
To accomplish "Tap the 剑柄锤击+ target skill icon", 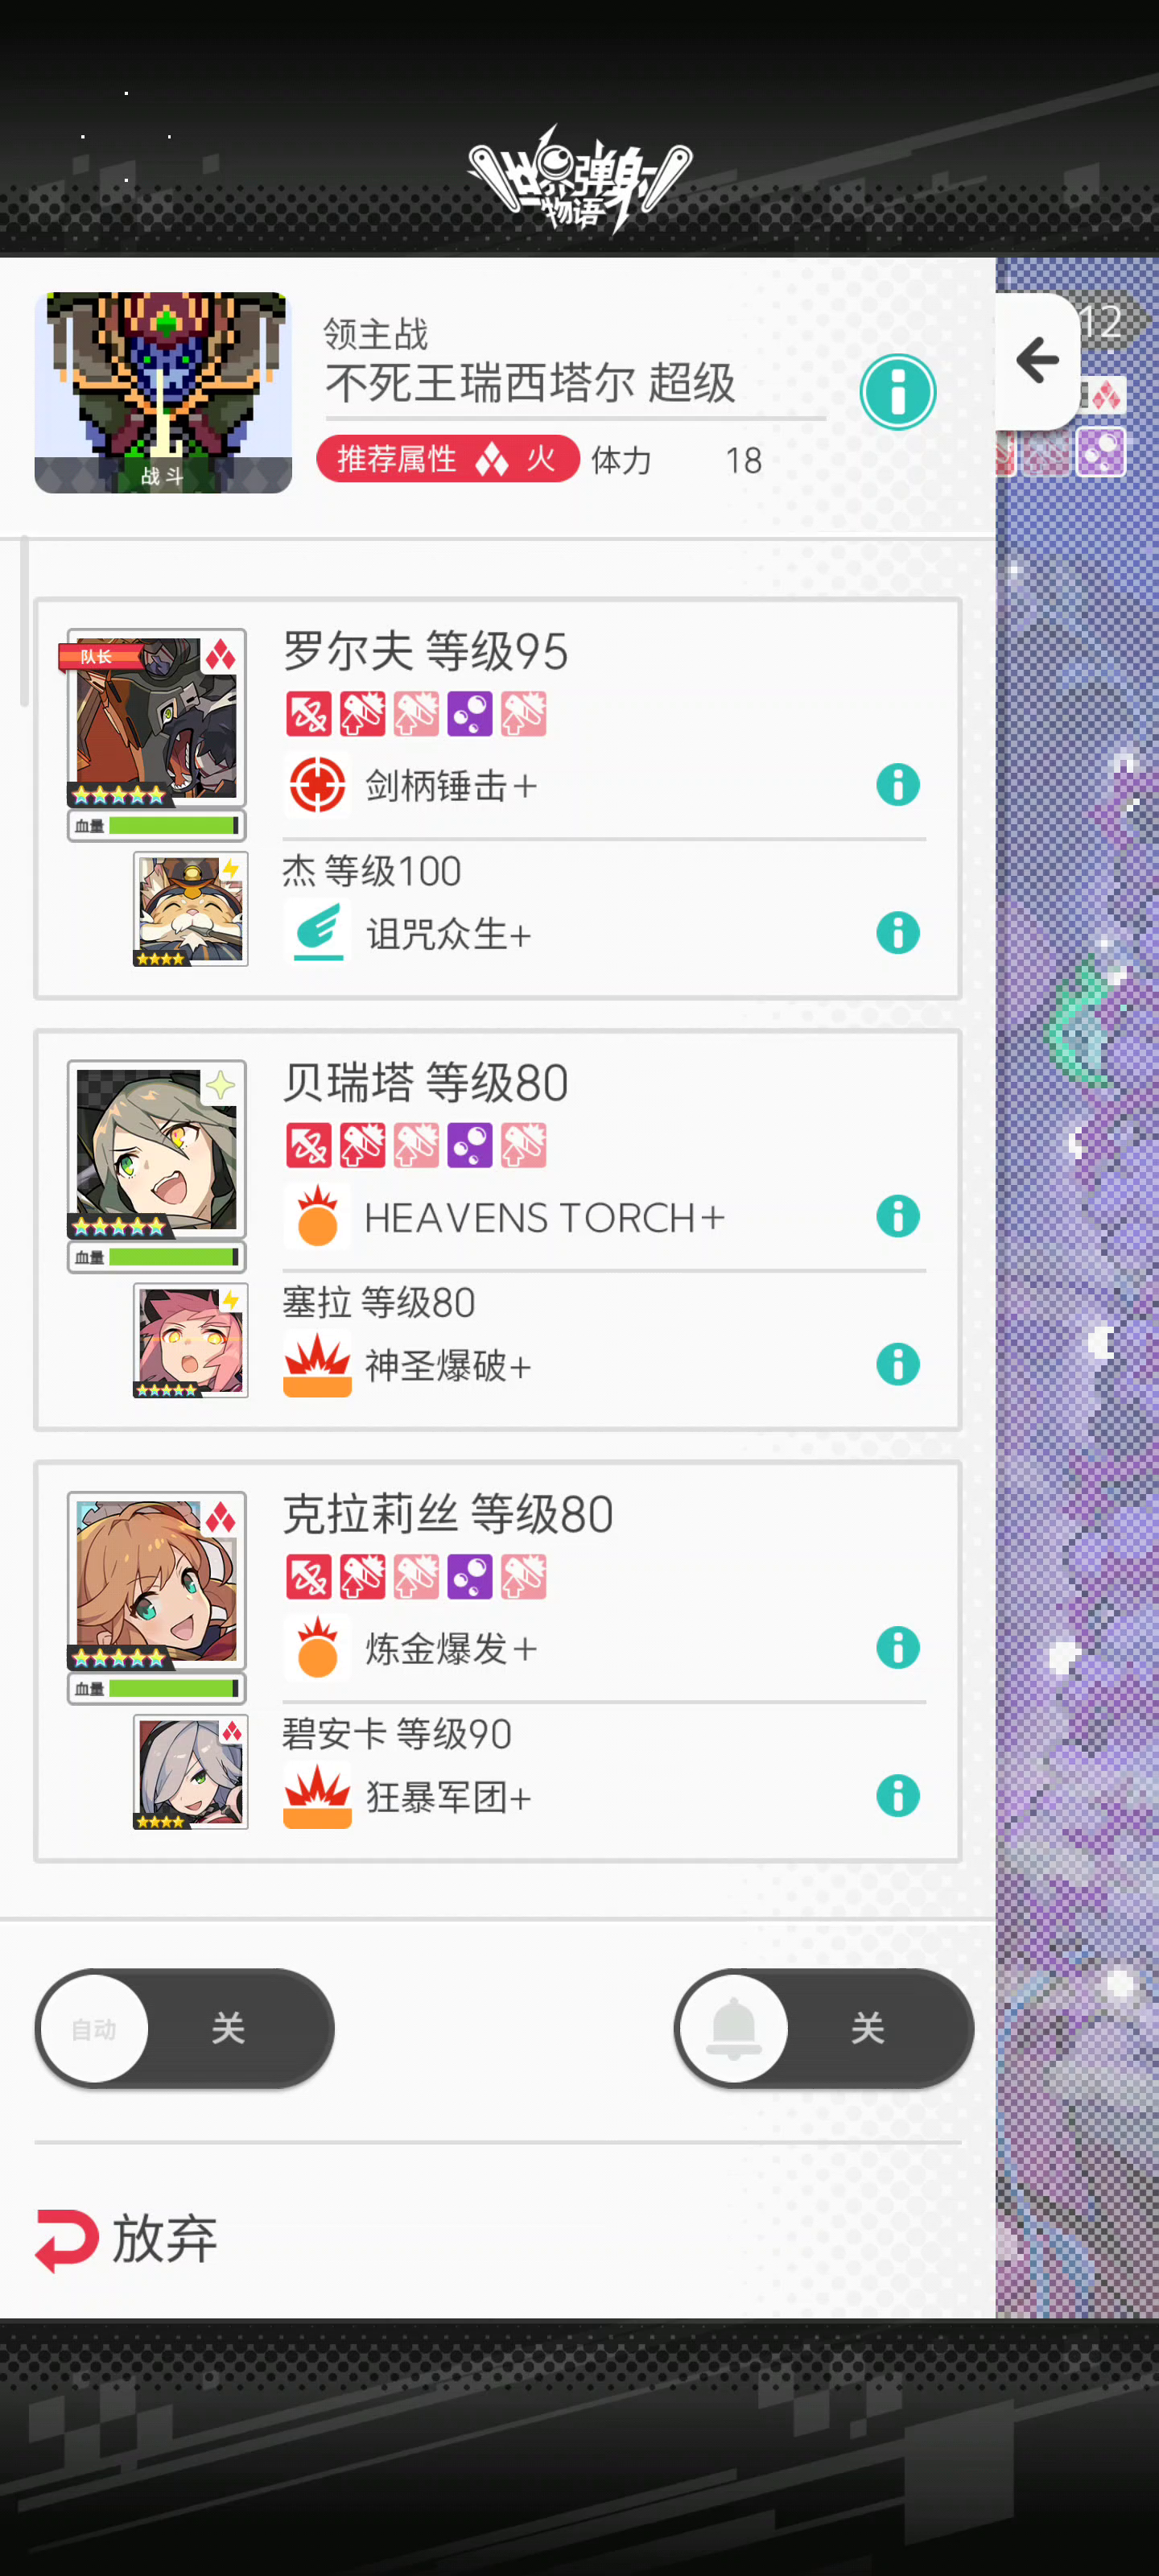I will pyautogui.click(x=317, y=785).
